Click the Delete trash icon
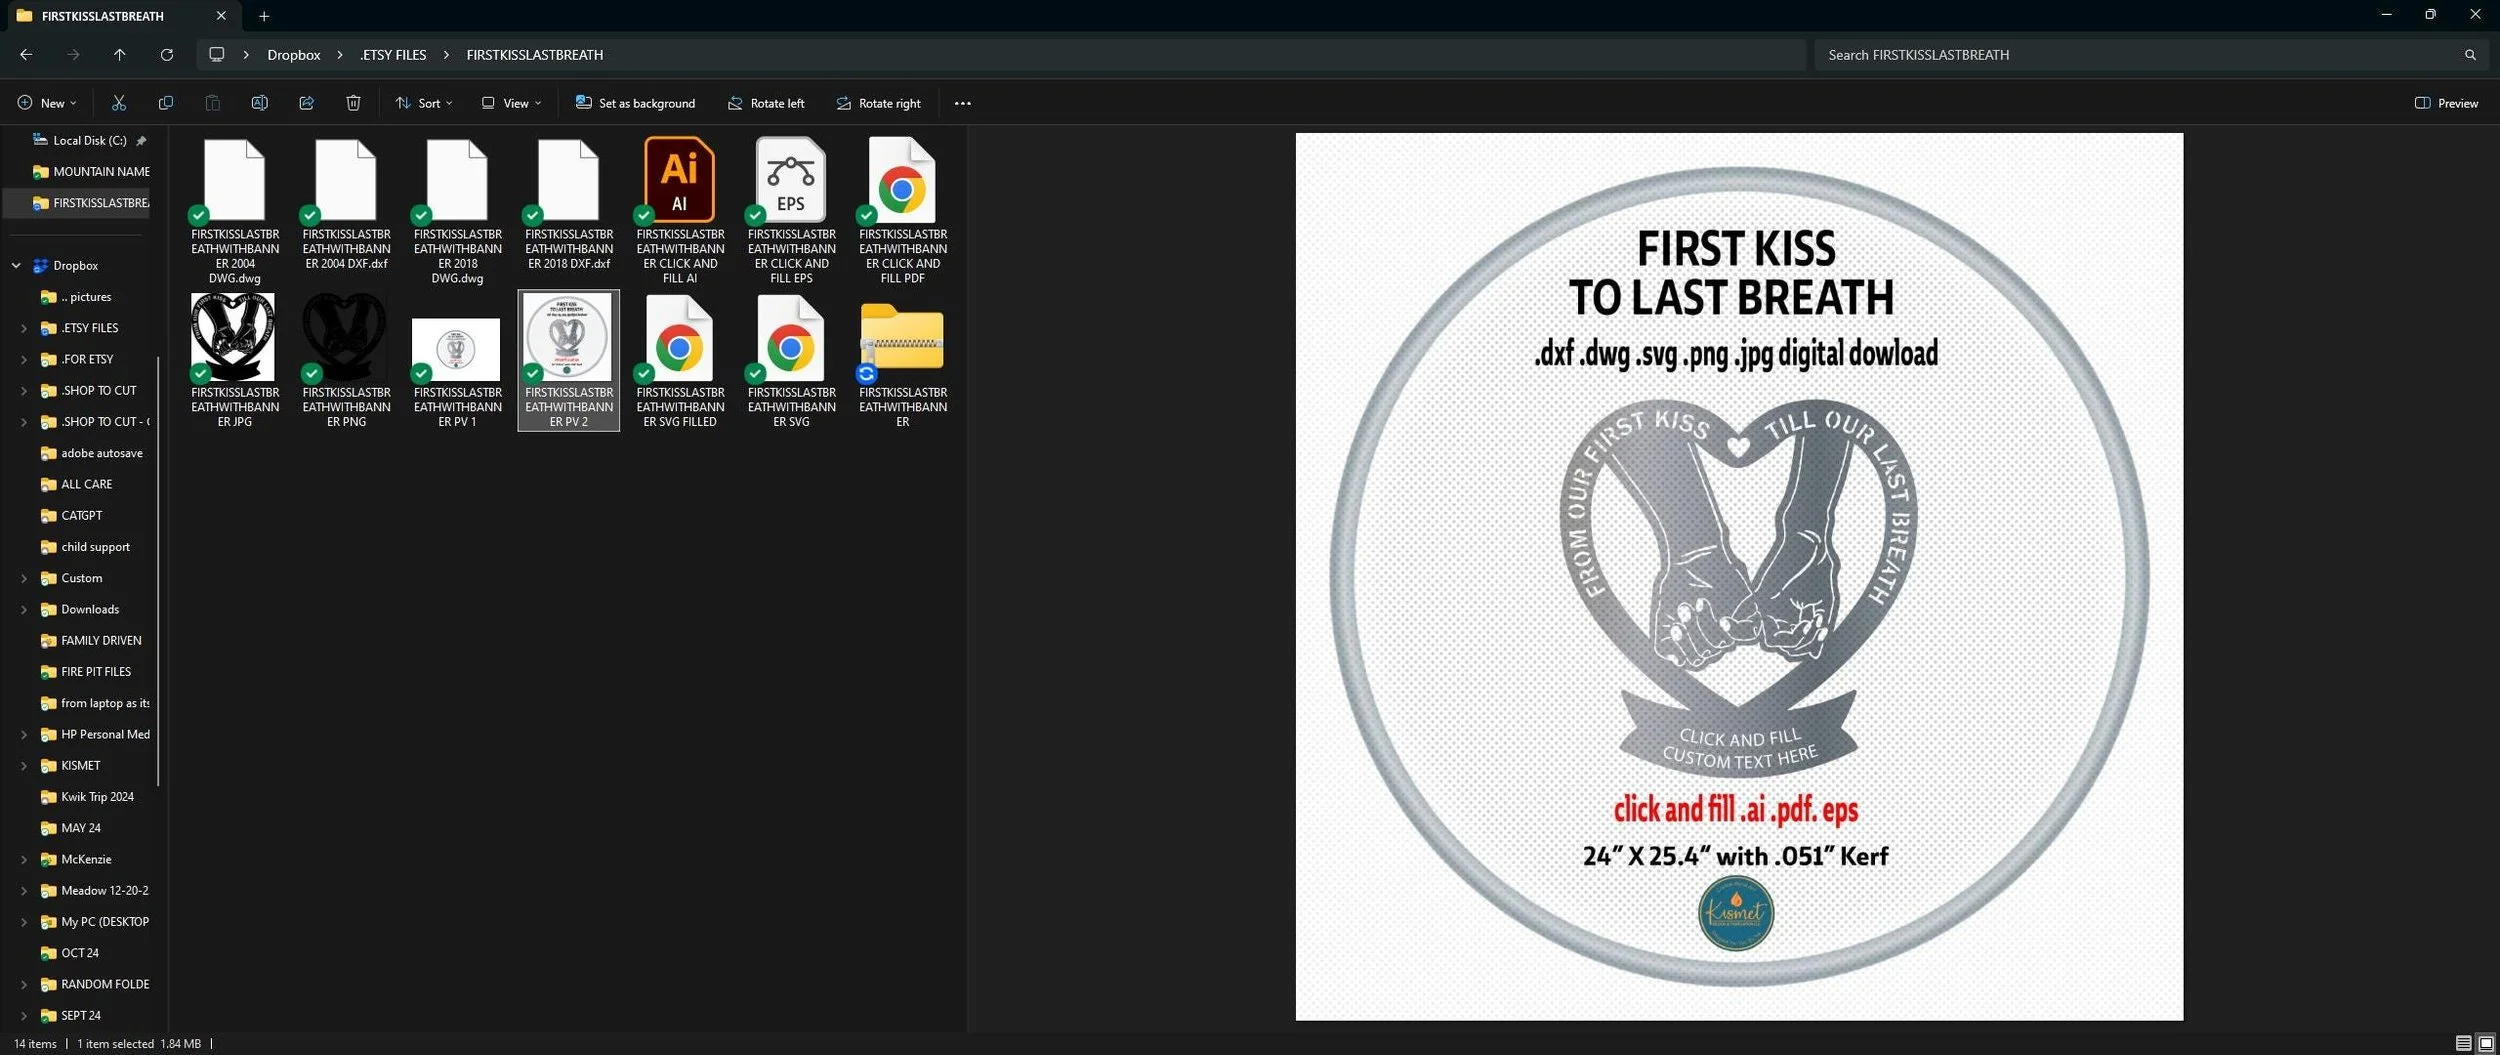 tap(353, 103)
